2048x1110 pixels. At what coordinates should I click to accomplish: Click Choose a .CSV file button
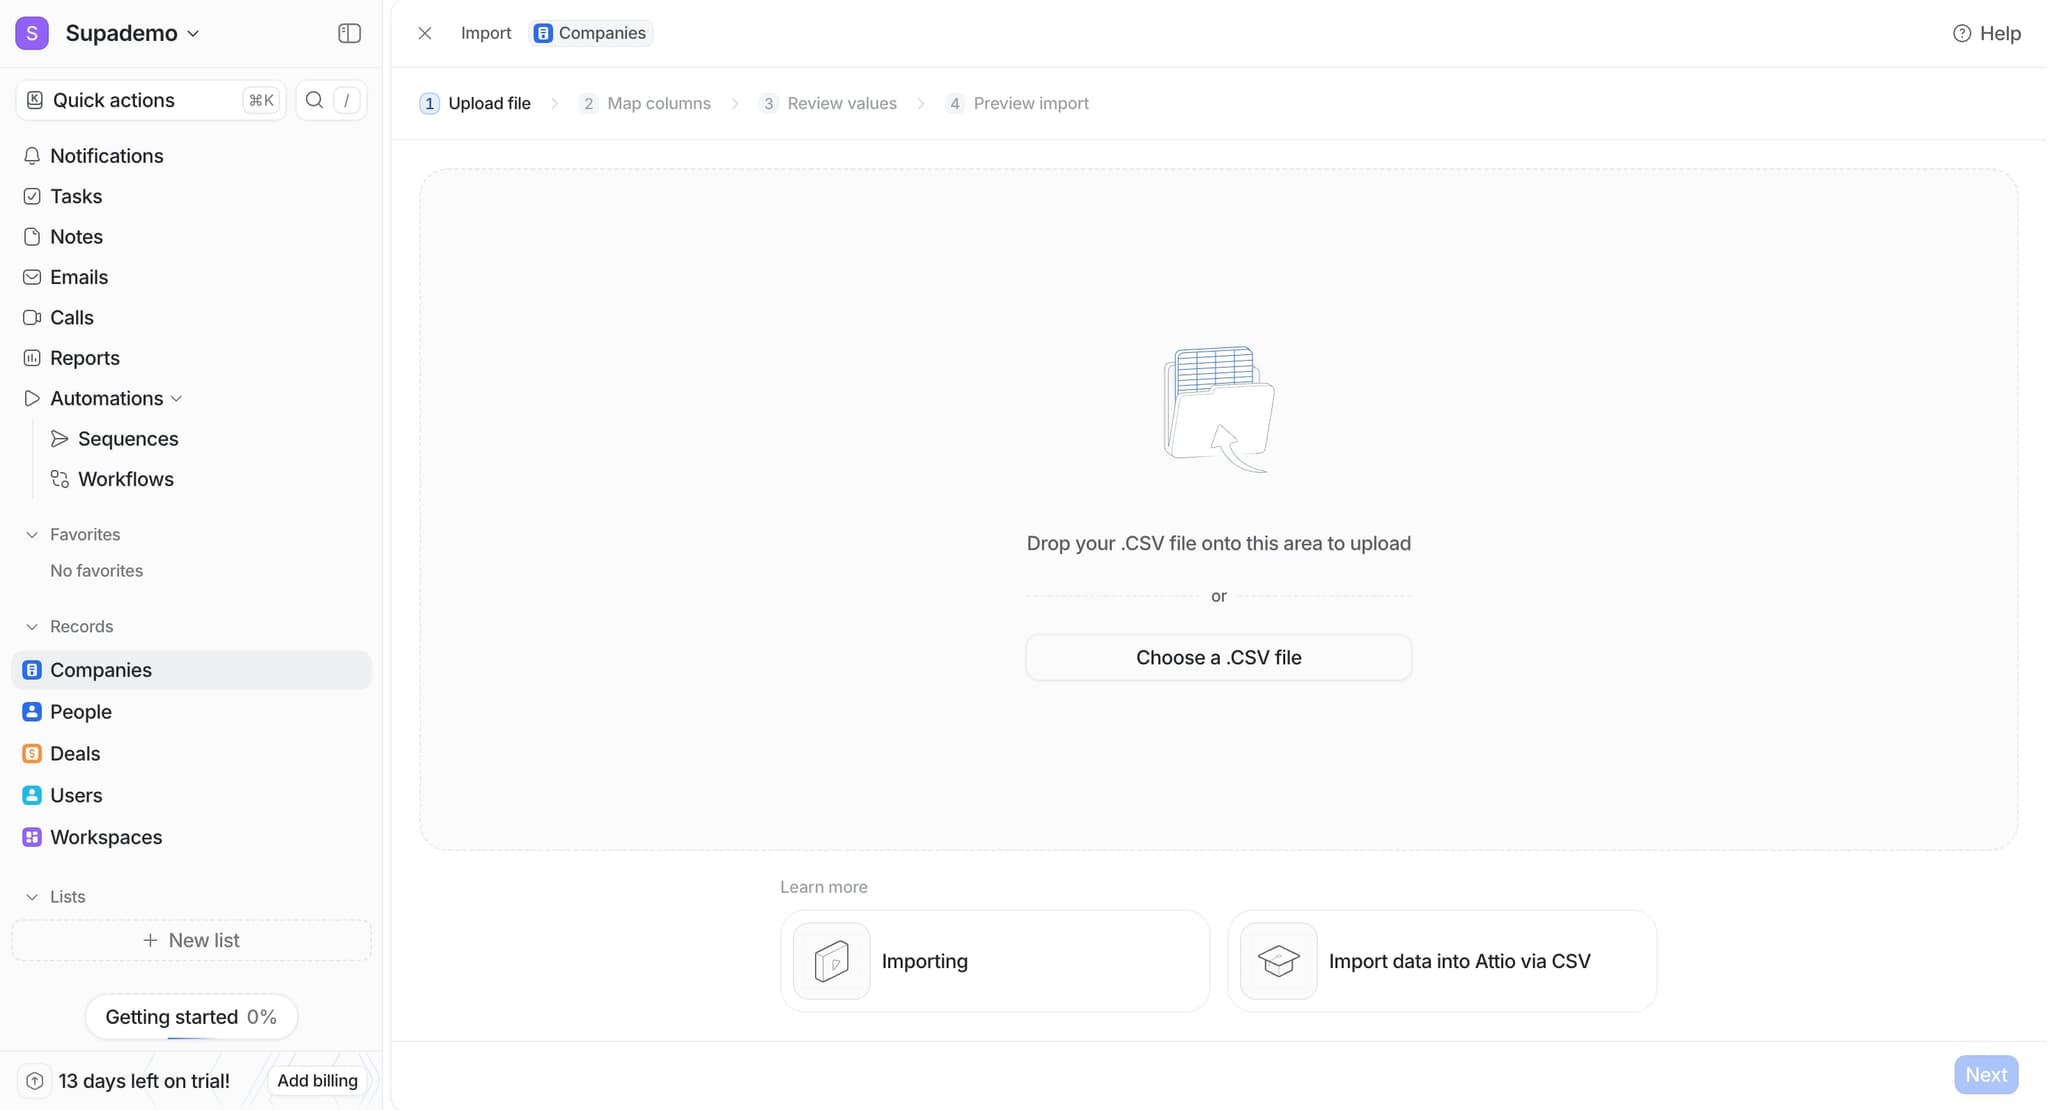pyautogui.click(x=1218, y=657)
